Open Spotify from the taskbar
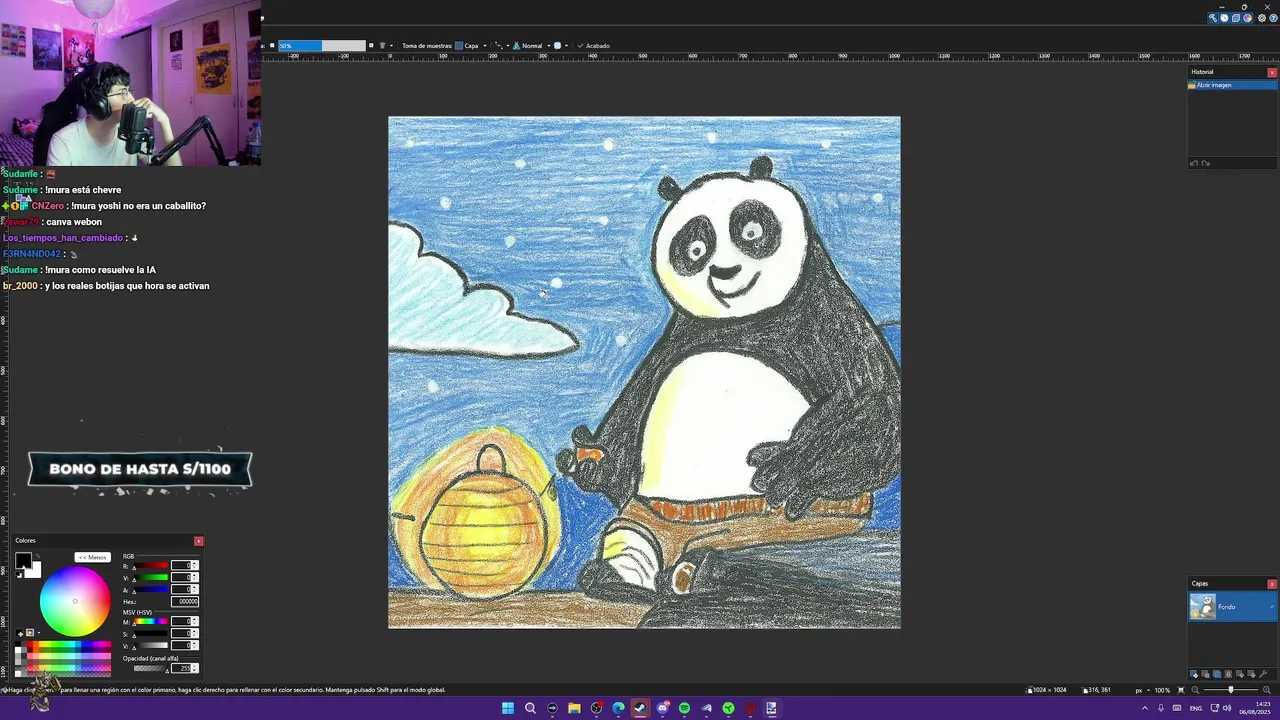 click(684, 708)
